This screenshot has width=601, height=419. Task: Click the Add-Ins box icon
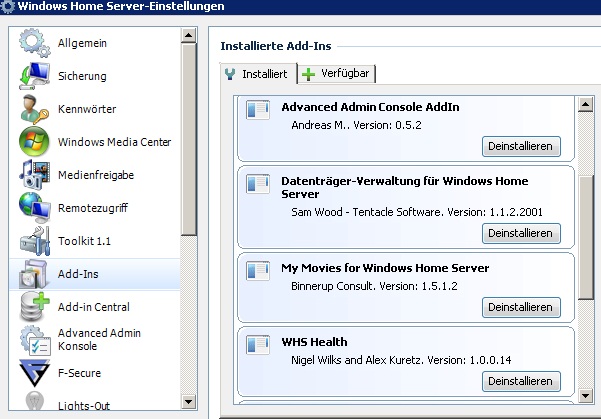click(34, 274)
